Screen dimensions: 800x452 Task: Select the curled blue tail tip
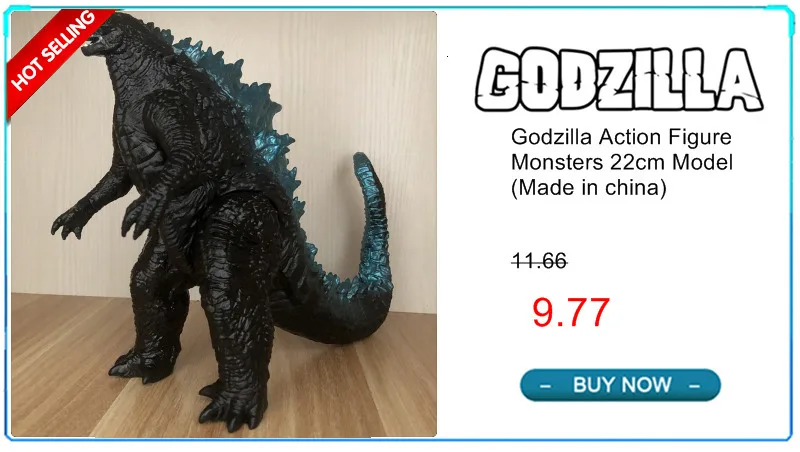click(365, 166)
